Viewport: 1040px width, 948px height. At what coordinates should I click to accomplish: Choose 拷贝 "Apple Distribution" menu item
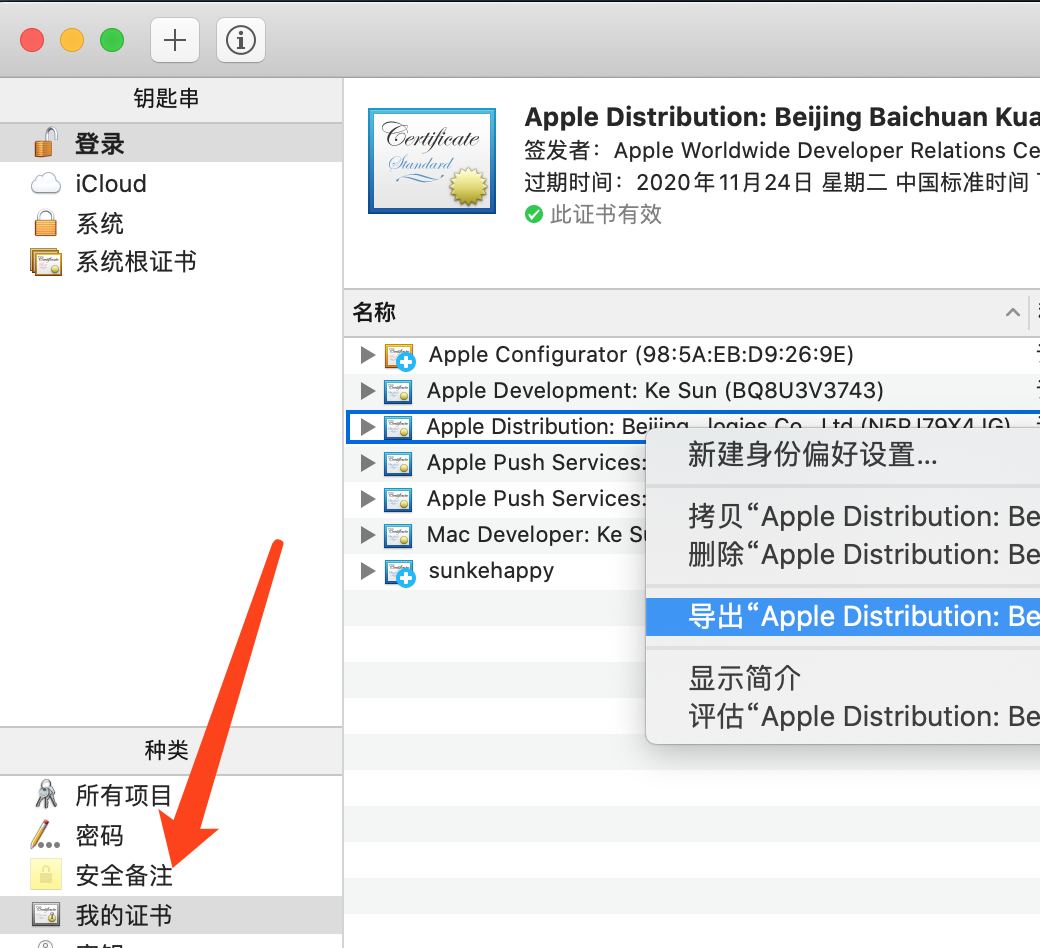coord(843,516)
